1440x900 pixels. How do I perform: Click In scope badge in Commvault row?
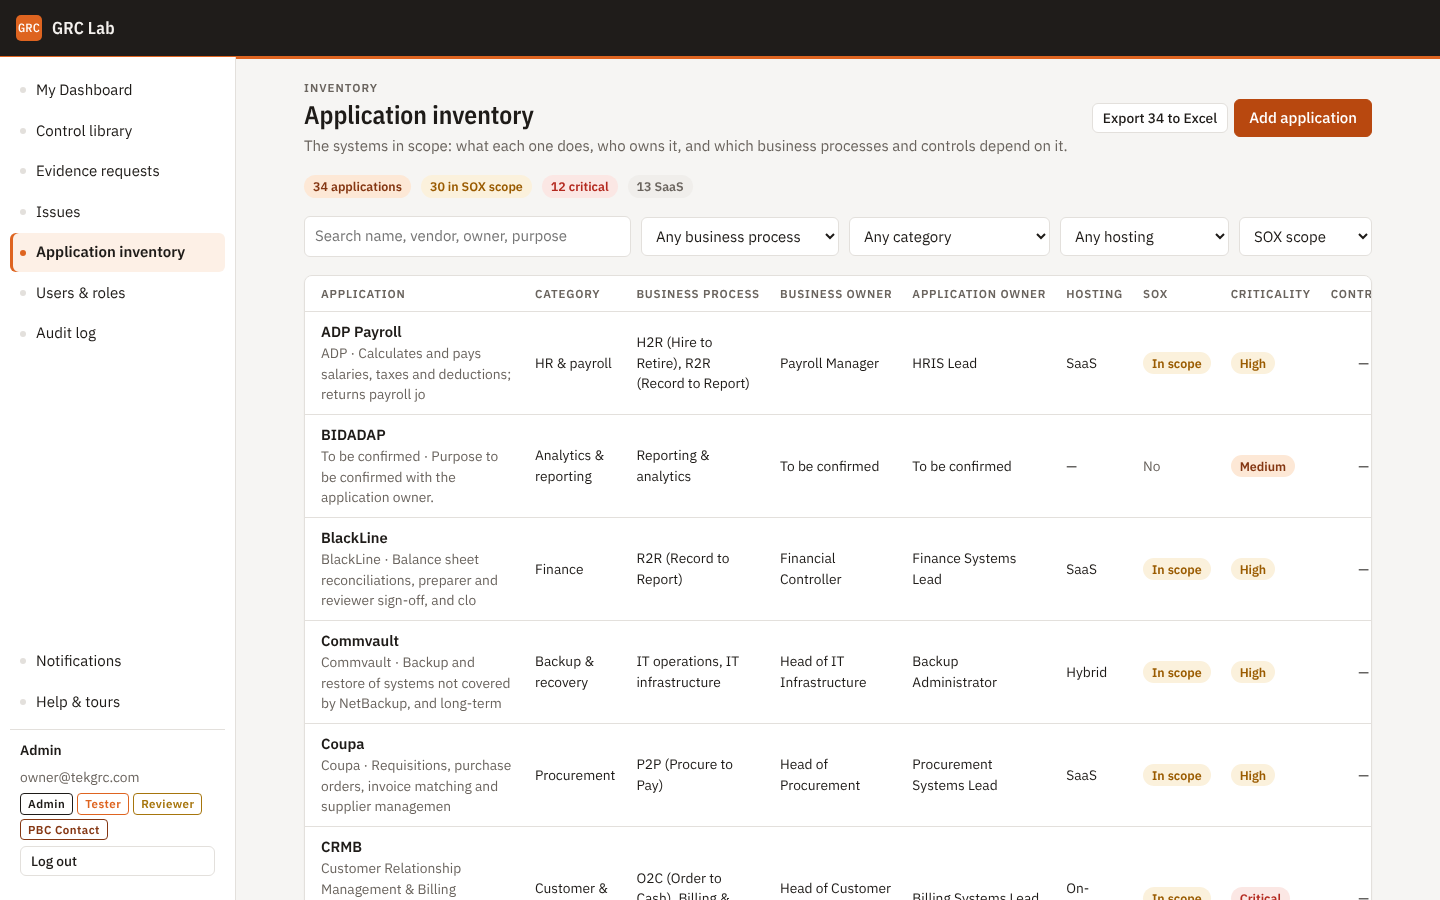[x=1176, y=673]
